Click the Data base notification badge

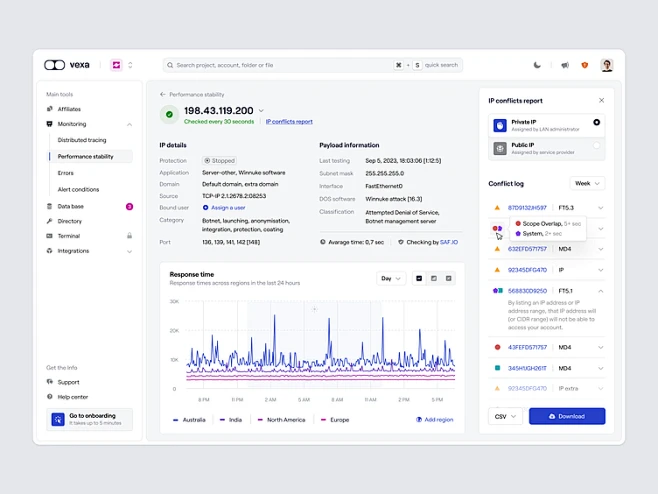tap(129, 206)
